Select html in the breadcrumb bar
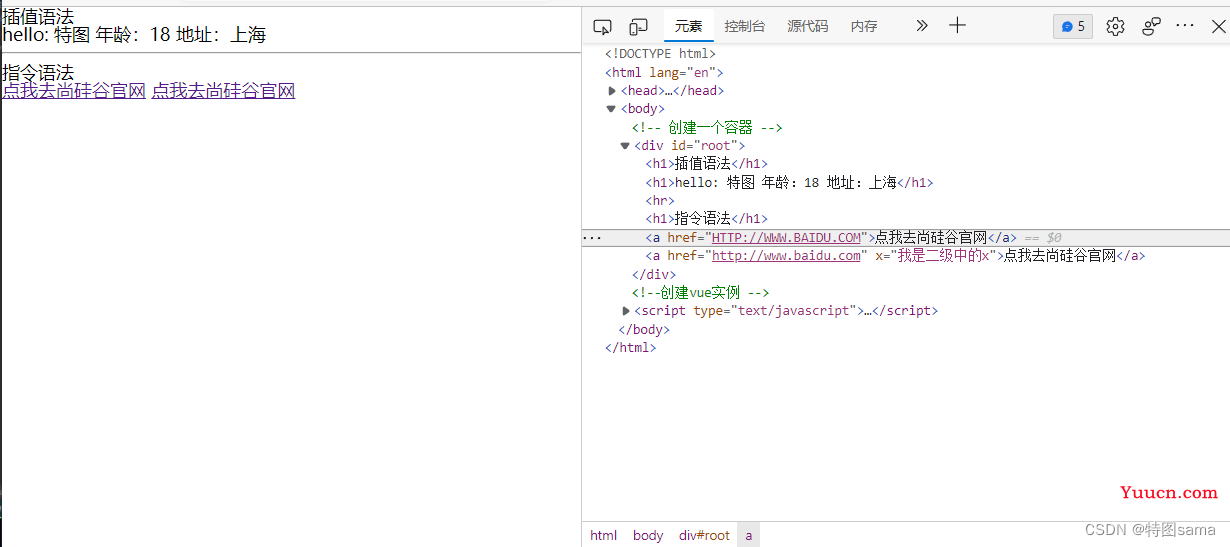This screenshot has width=1230, height=547. coord(603,535)
